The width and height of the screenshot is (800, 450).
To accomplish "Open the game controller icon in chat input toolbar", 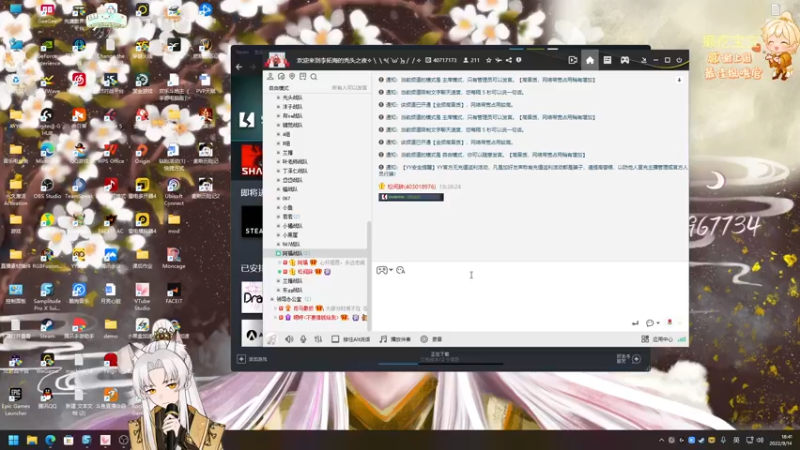I will click(382, 270).
